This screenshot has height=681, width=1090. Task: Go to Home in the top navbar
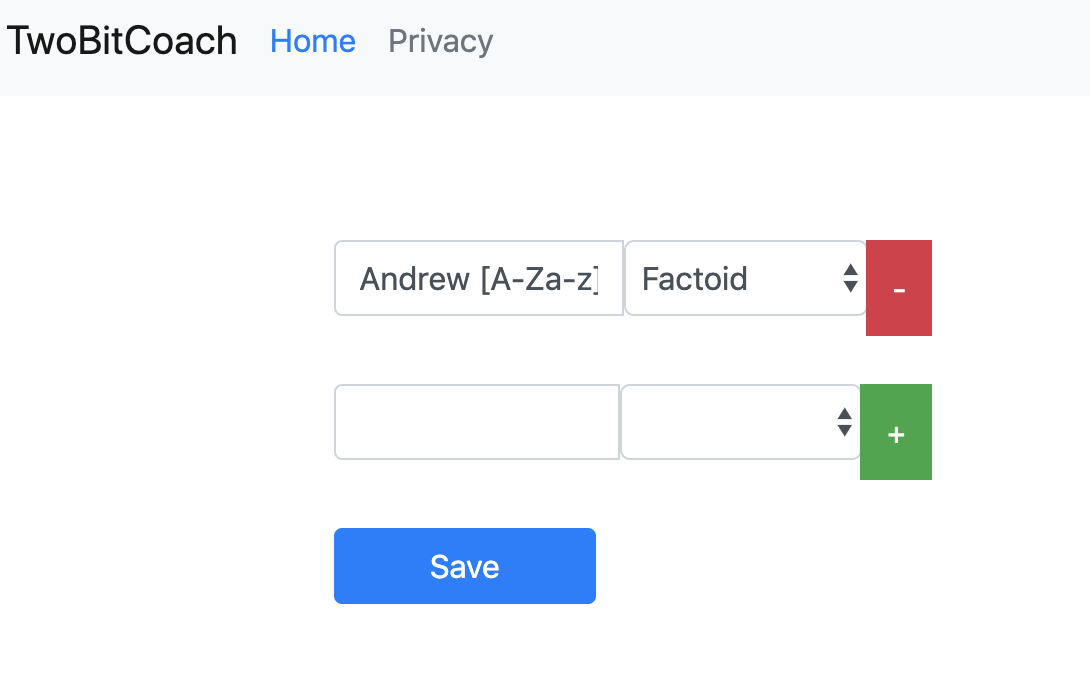click(313, 41)
